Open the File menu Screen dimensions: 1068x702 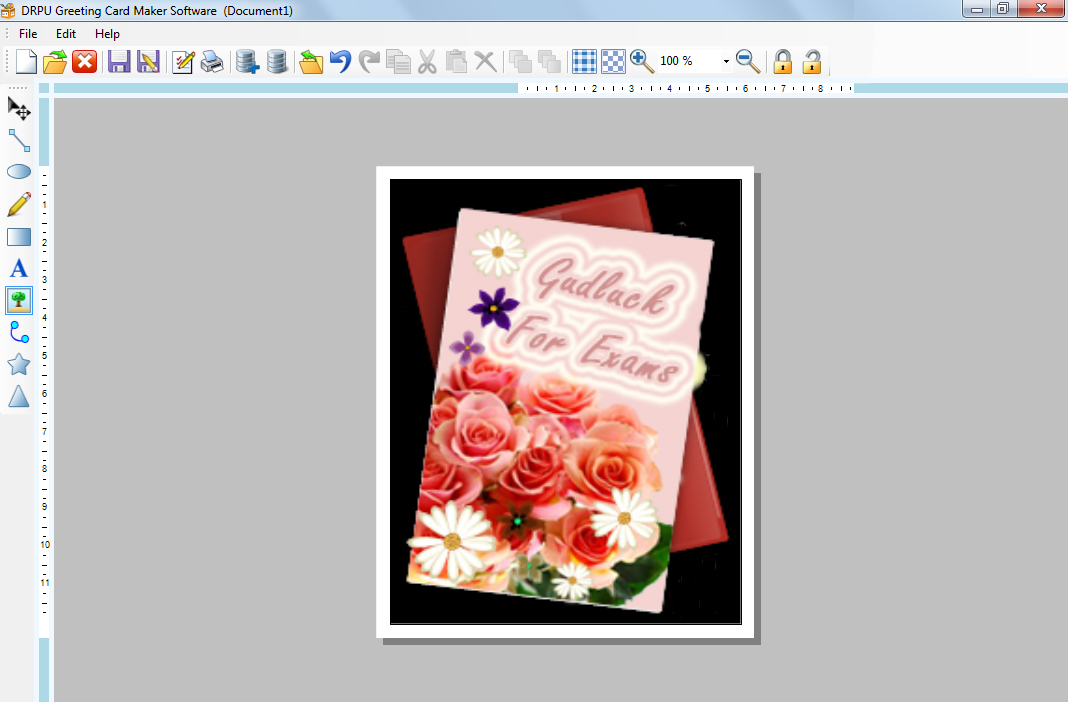click(28, 33)
